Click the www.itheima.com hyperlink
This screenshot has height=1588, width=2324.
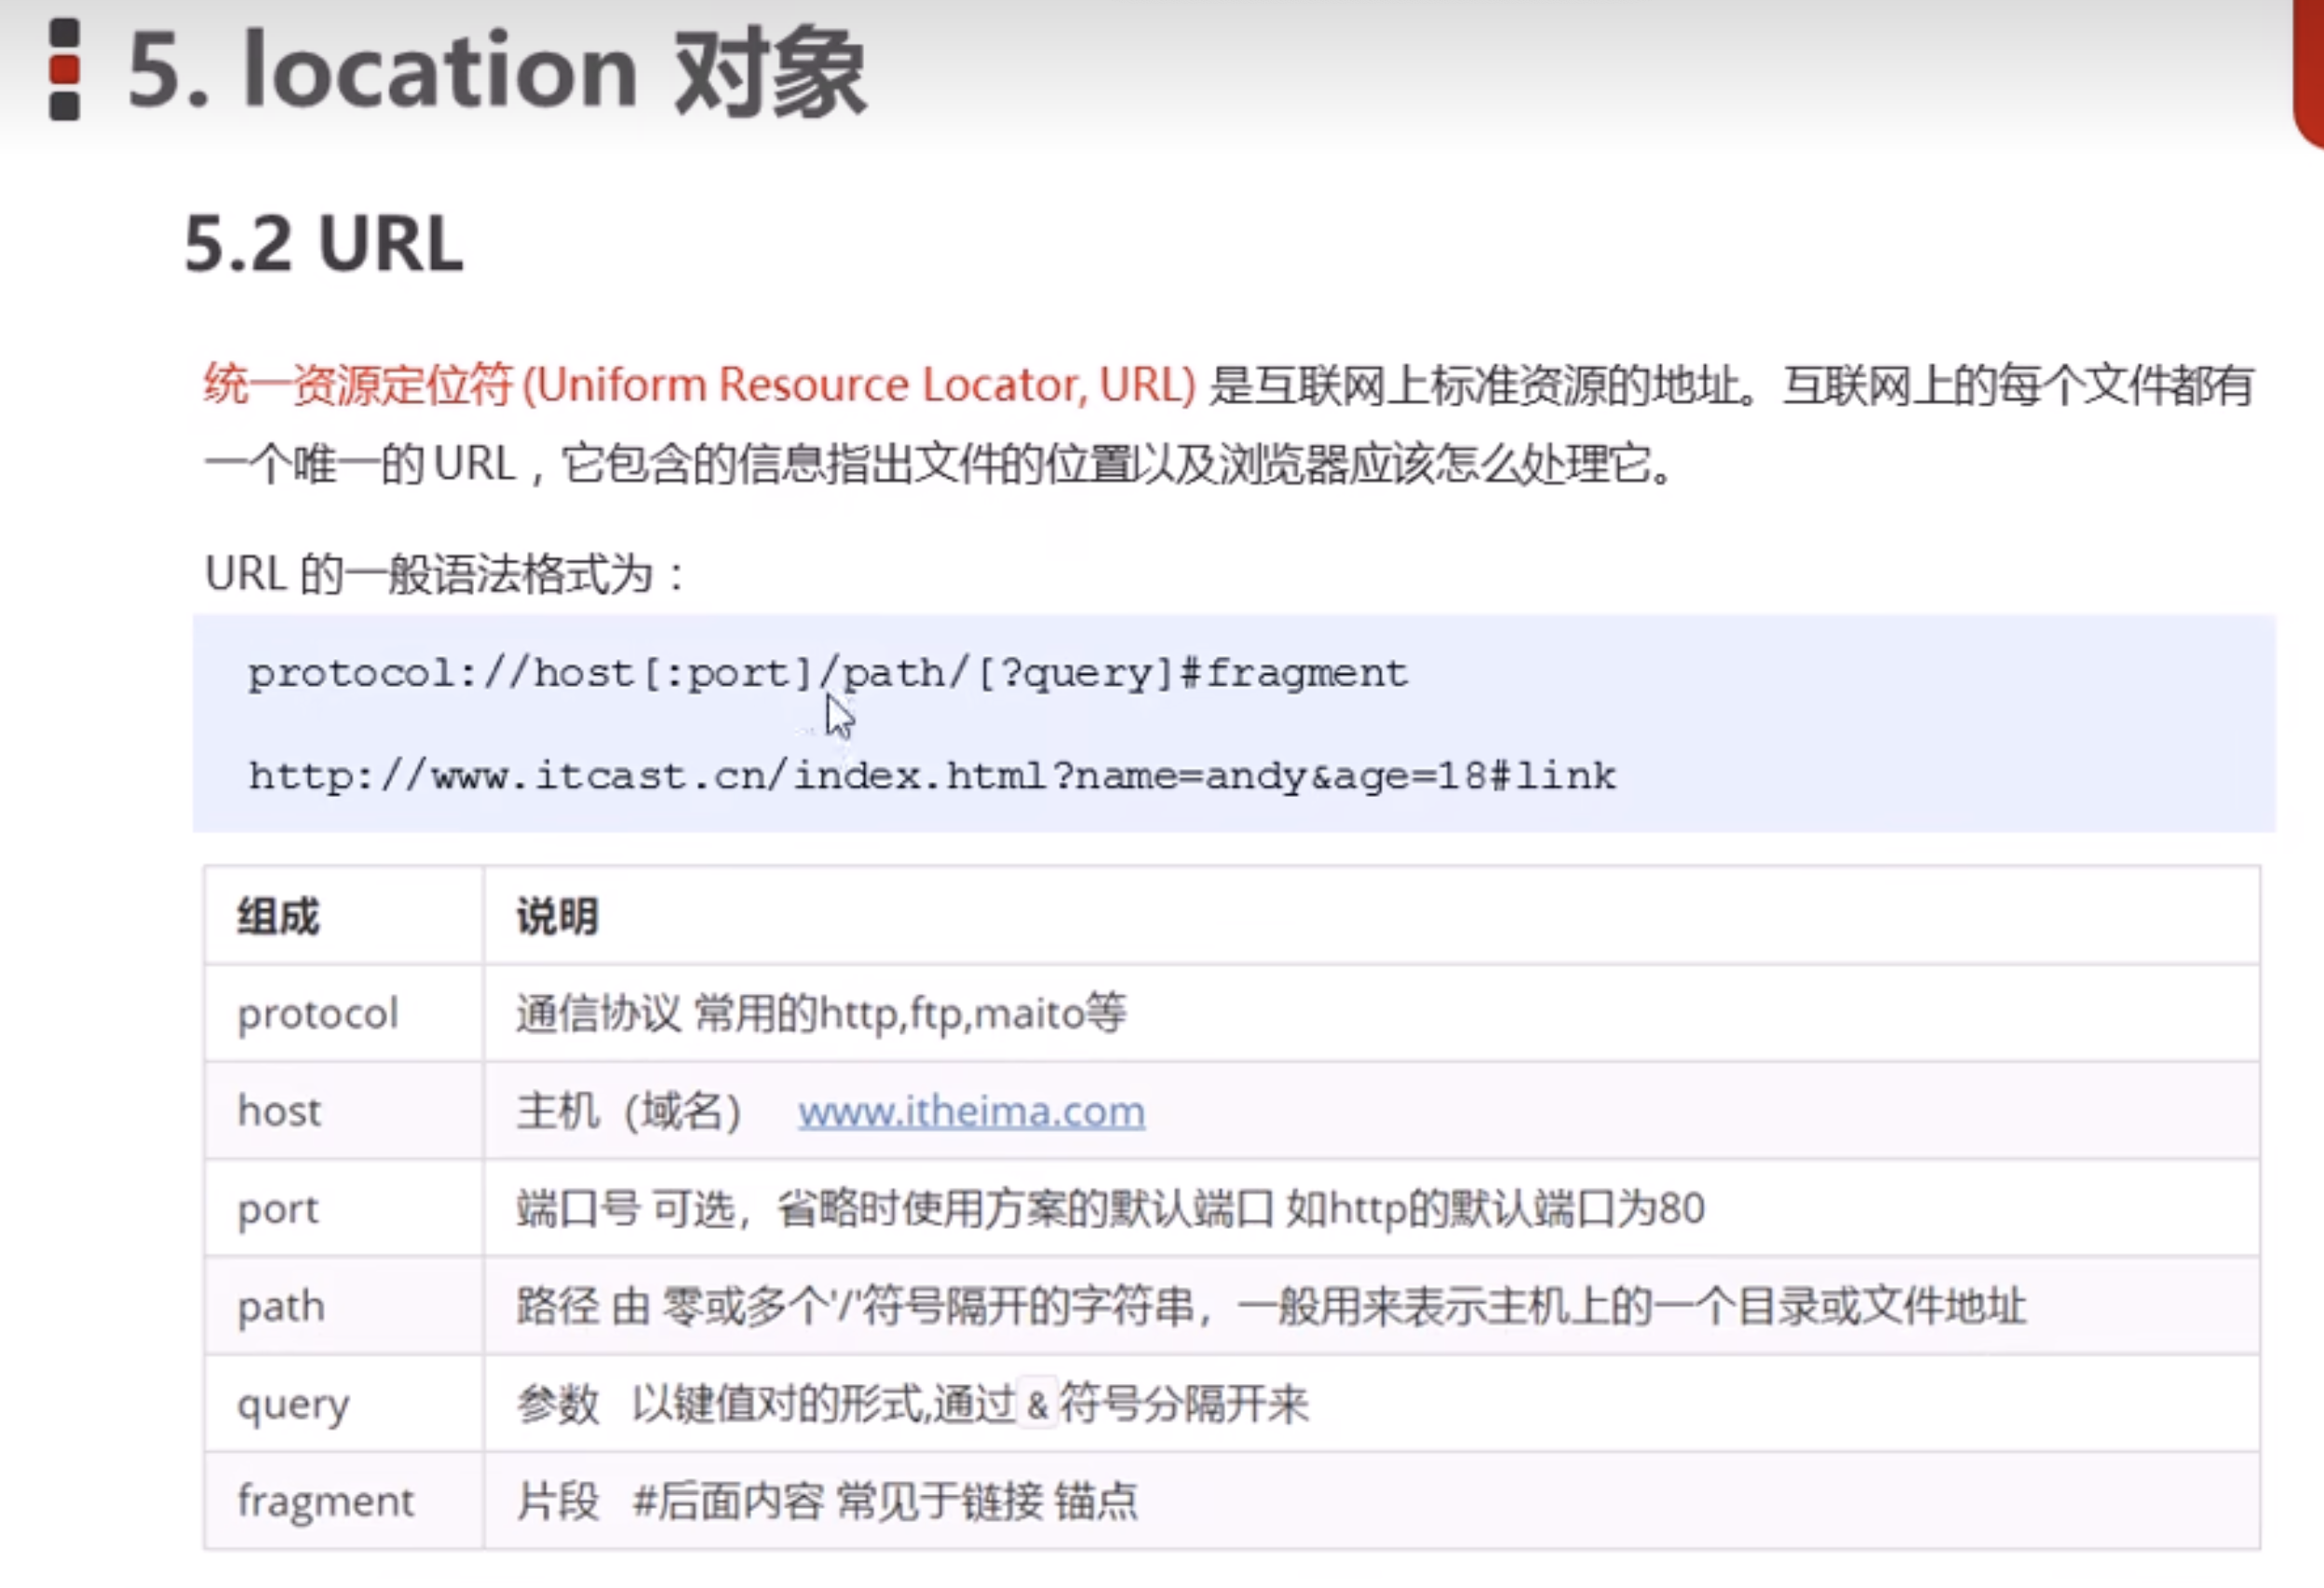coord(970,1111)
